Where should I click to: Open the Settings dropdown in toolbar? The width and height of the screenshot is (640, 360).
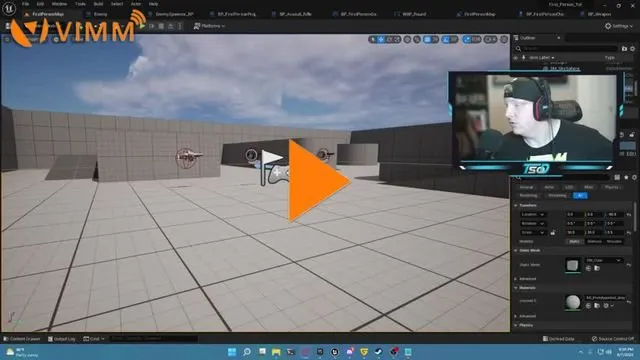[619, 26]
